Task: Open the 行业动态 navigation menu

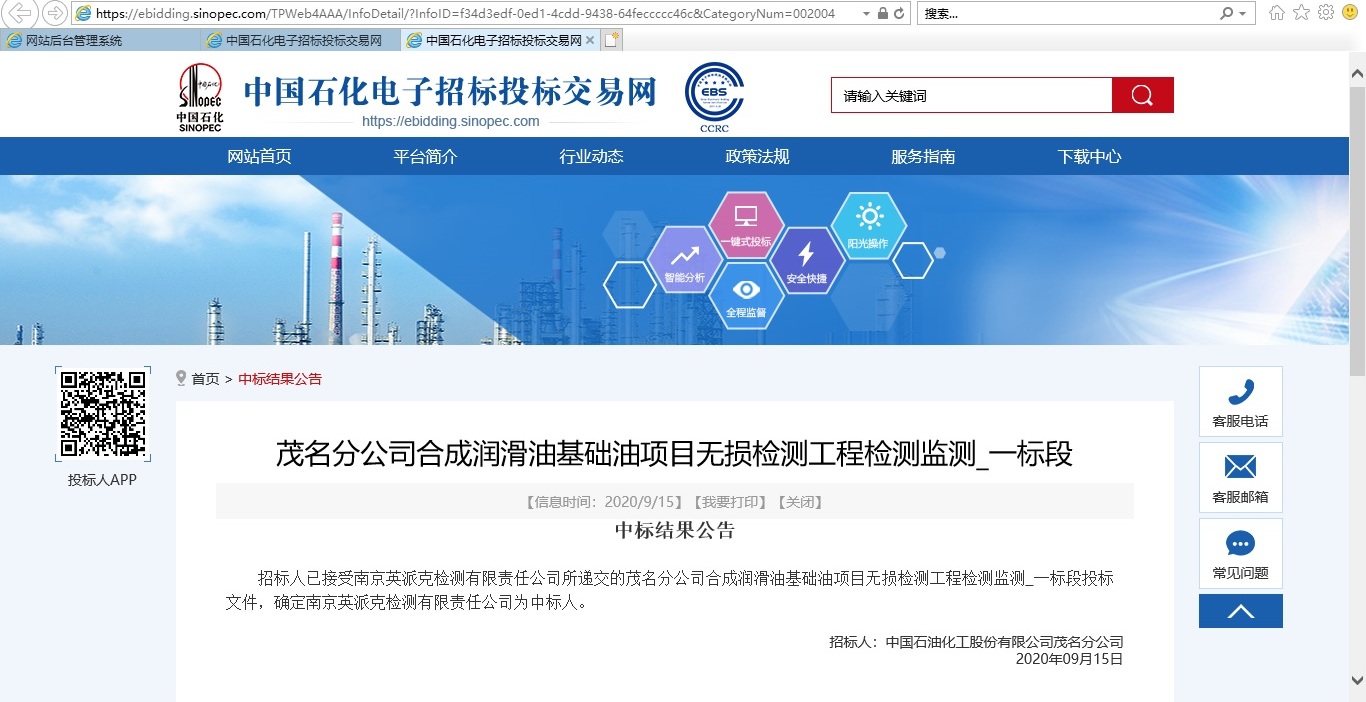Action: pos(590,156)
